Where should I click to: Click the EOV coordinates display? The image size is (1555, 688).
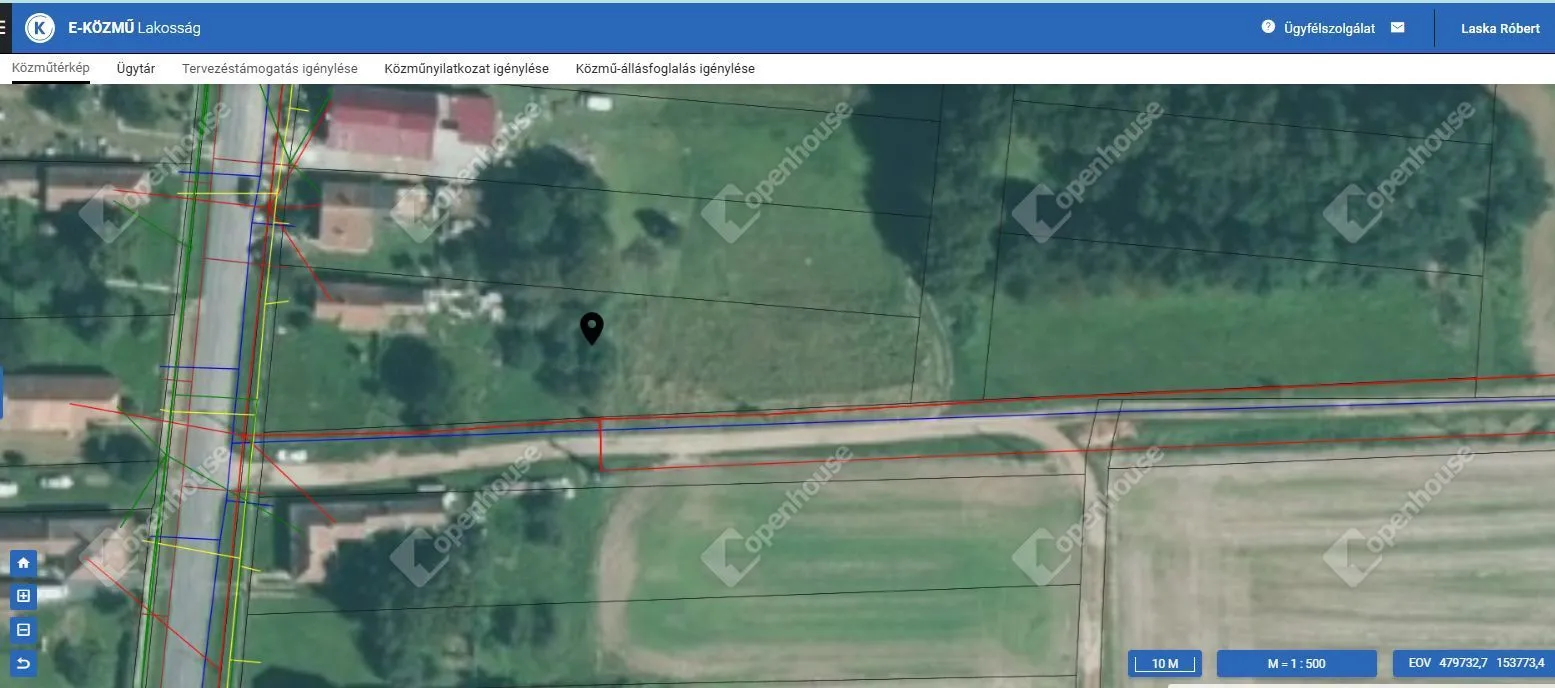(1474, 663)
